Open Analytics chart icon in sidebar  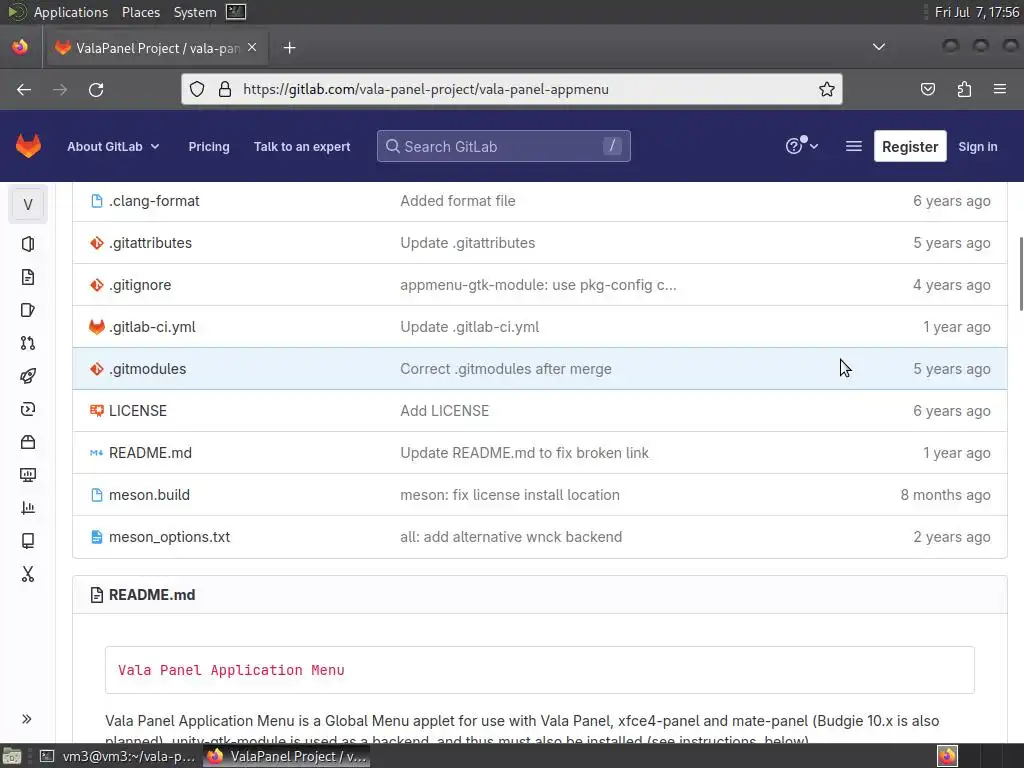[28, 507]
